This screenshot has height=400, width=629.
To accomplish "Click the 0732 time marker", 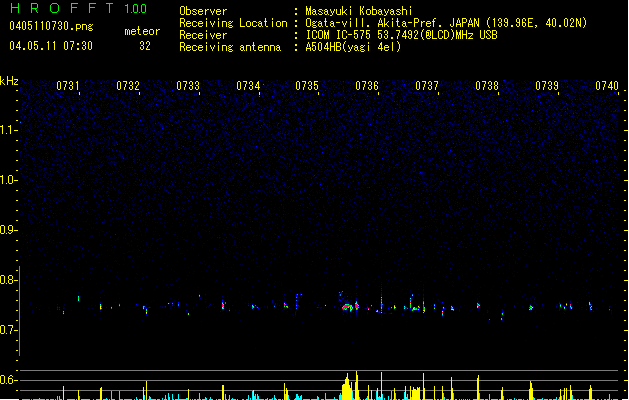I will [128, 86].
